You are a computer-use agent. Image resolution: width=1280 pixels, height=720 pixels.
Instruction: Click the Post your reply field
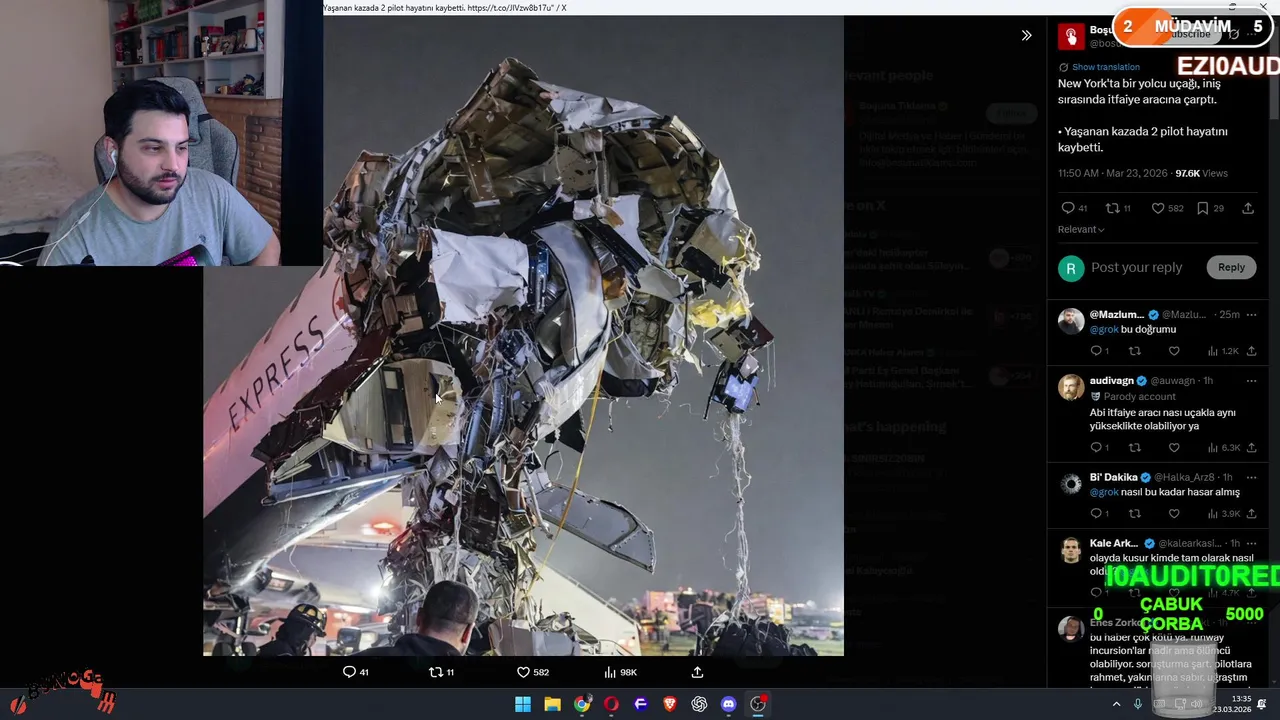point(1136,267)
